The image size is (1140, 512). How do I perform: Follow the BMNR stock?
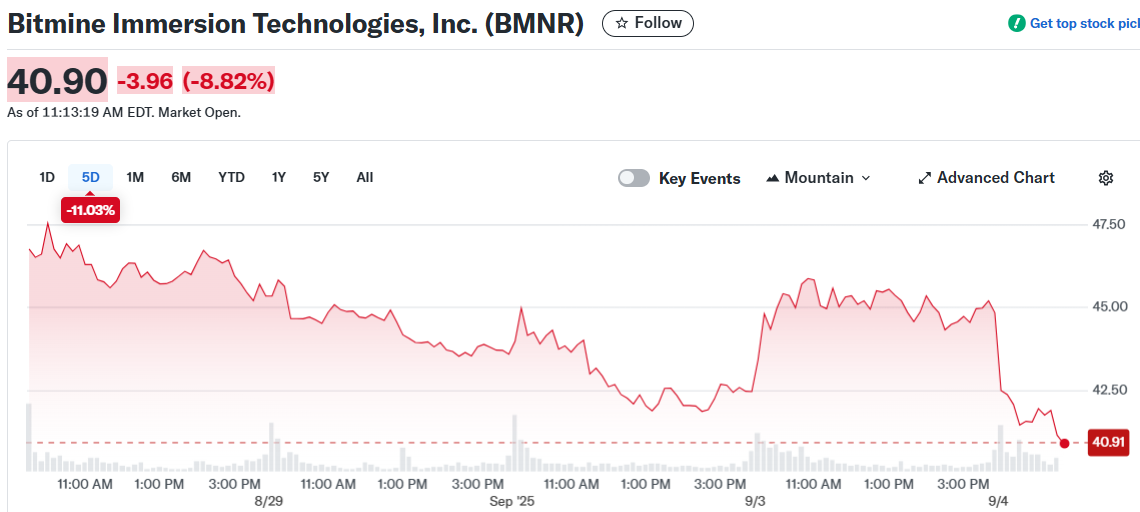[648, 23]
